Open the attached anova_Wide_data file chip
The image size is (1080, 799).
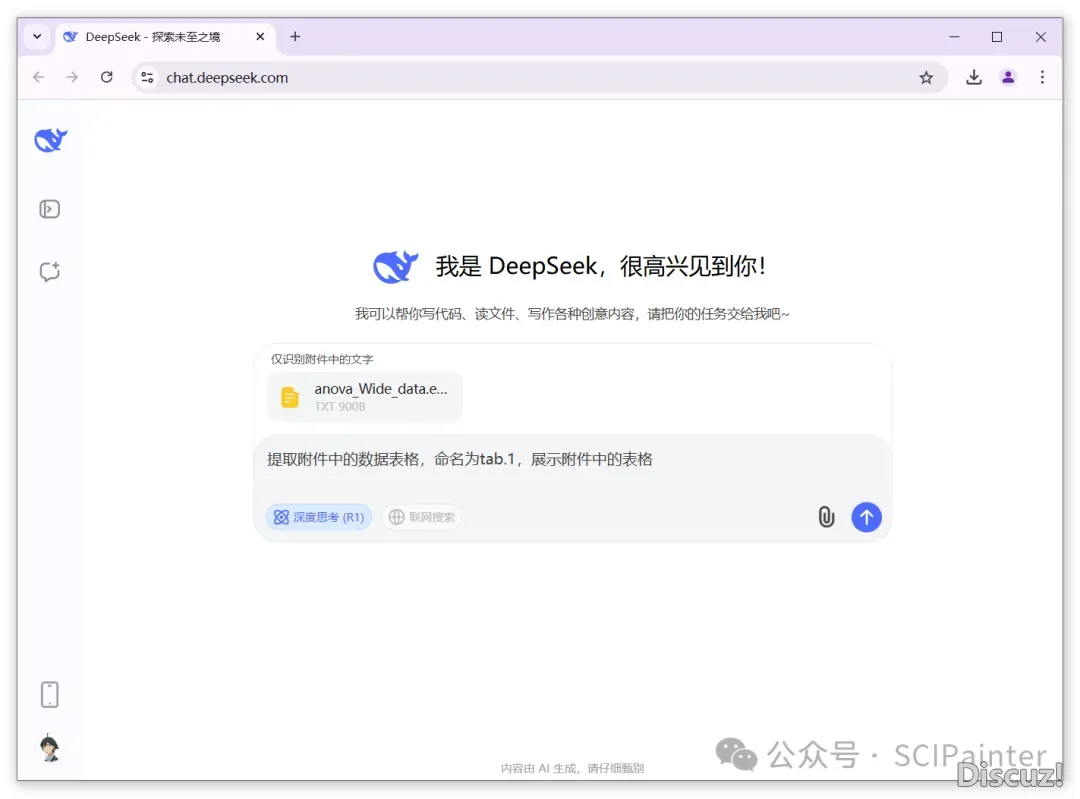365,397
